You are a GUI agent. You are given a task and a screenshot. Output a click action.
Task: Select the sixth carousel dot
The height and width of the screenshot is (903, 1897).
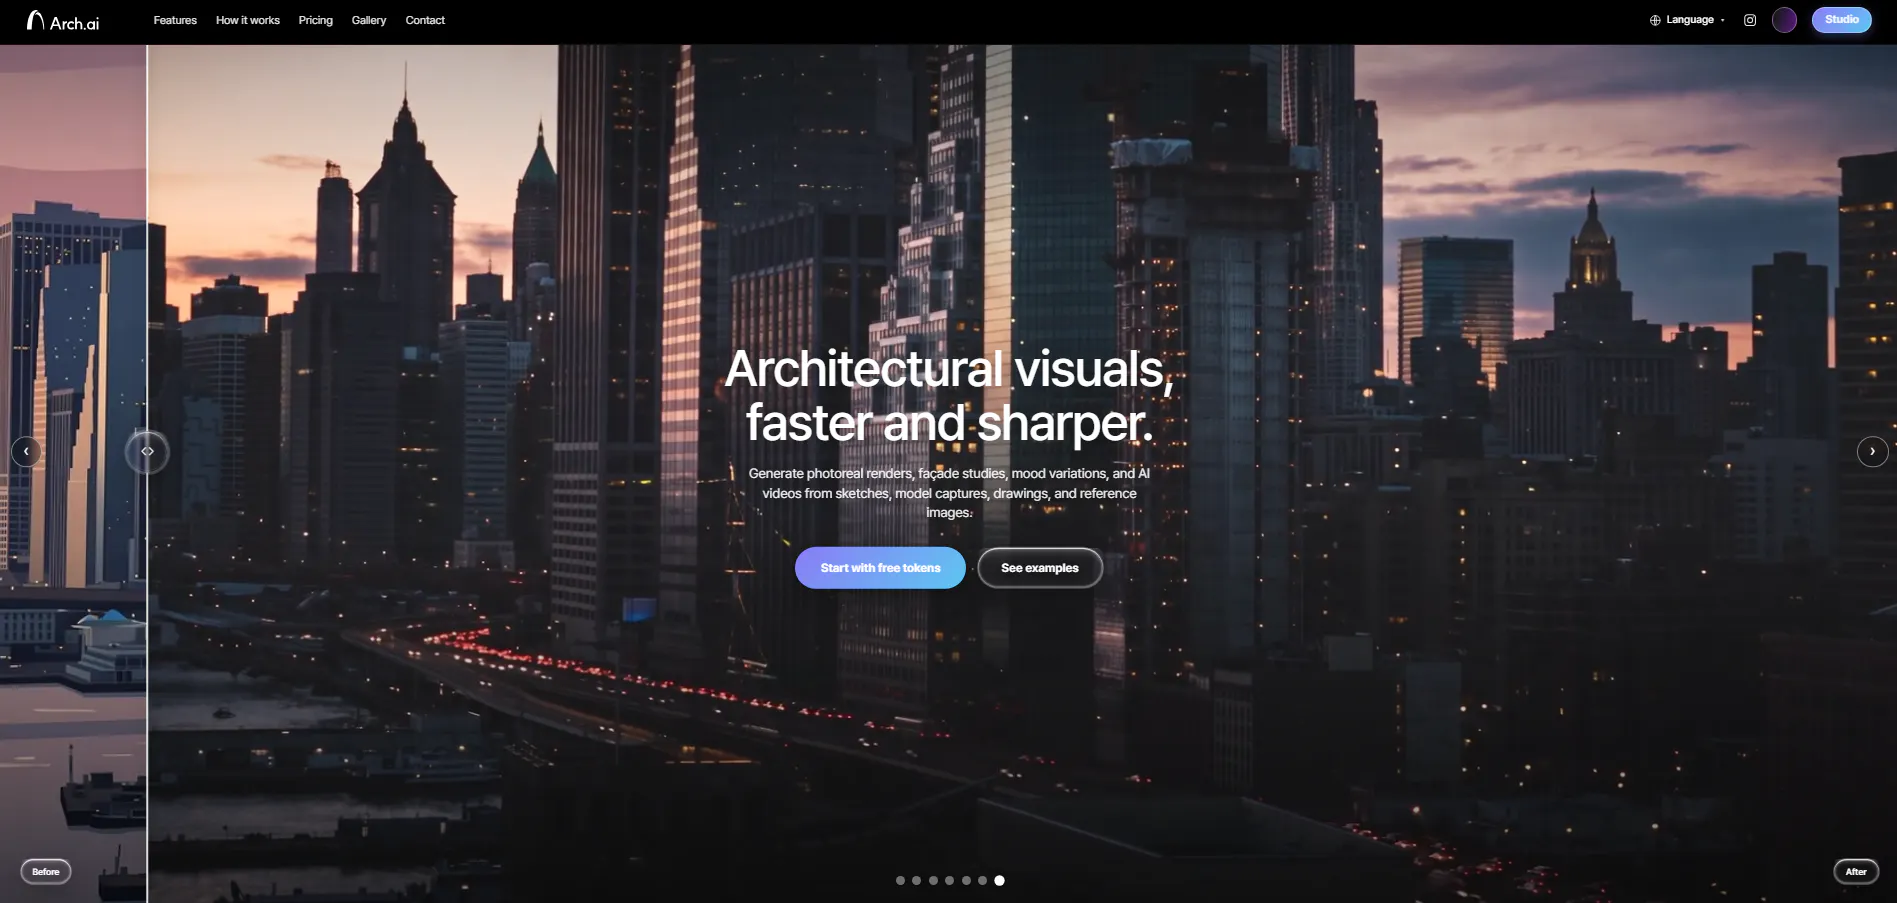(982, 881)
